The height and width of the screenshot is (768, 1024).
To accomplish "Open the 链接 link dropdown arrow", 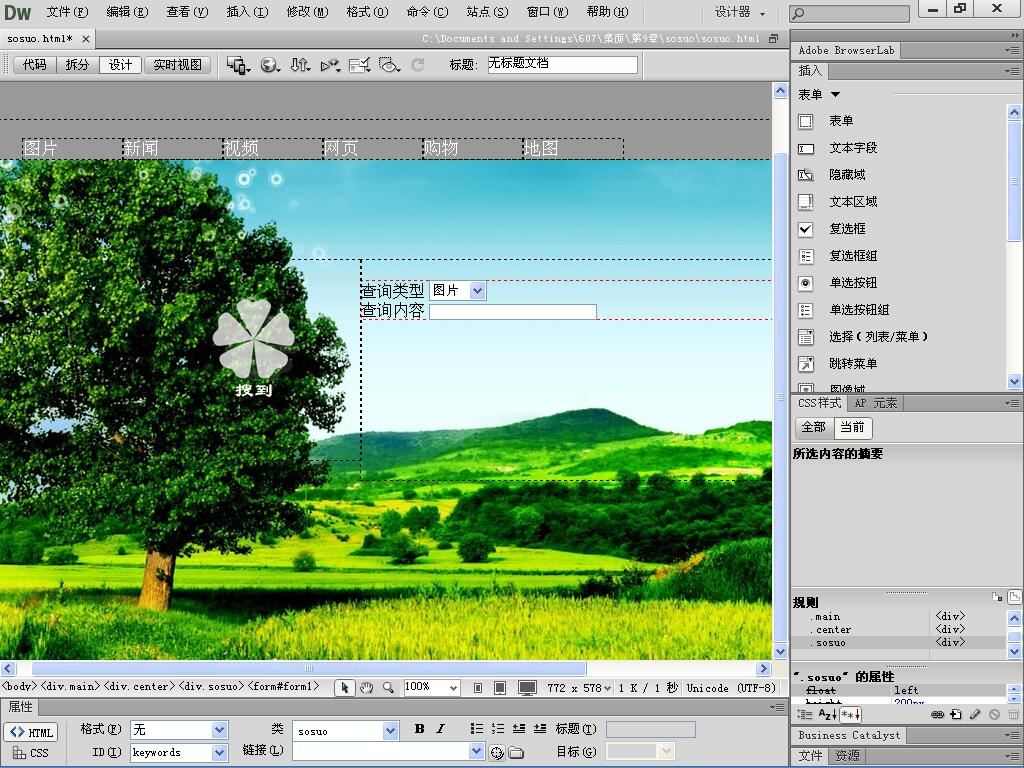I will click(476, 752).
